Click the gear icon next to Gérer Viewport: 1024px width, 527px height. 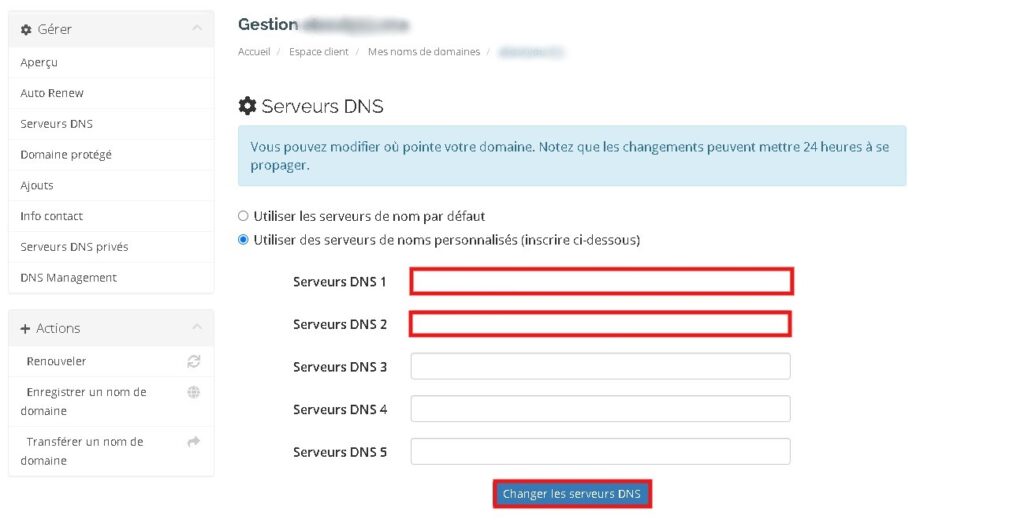point(26,30)
